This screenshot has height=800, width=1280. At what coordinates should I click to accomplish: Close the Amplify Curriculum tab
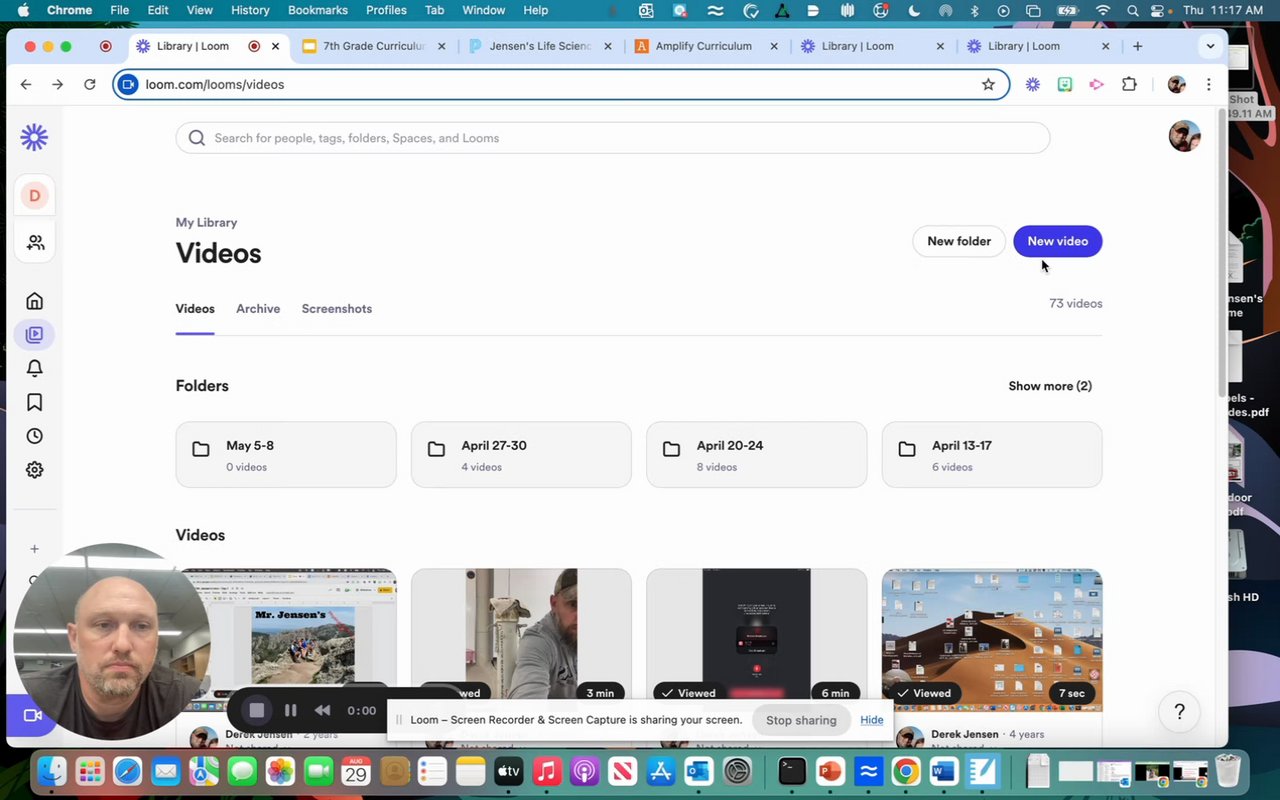pyautogui.click(x=773, y=46)
